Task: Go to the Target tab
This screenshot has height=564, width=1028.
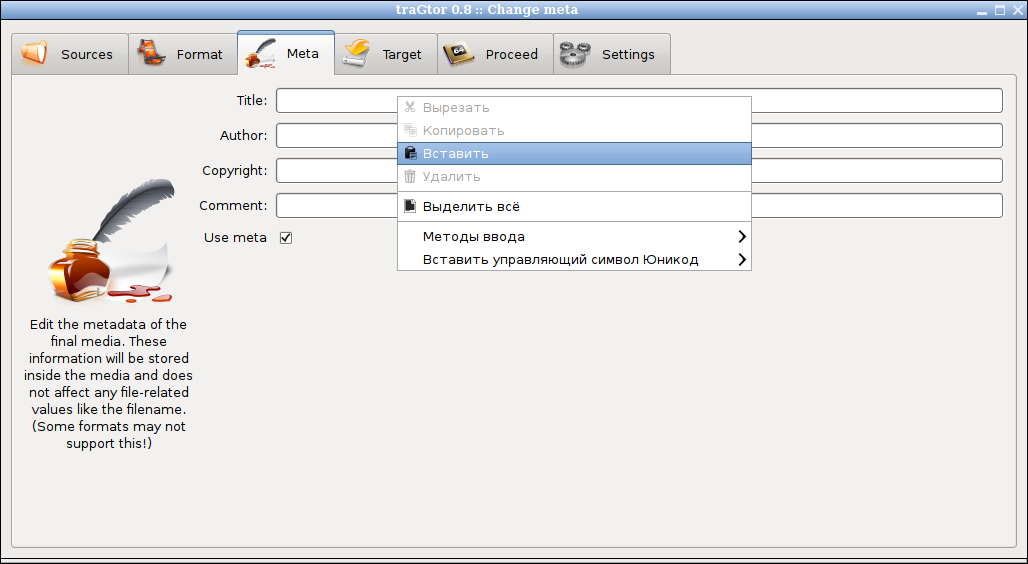Action: [386, 54]
